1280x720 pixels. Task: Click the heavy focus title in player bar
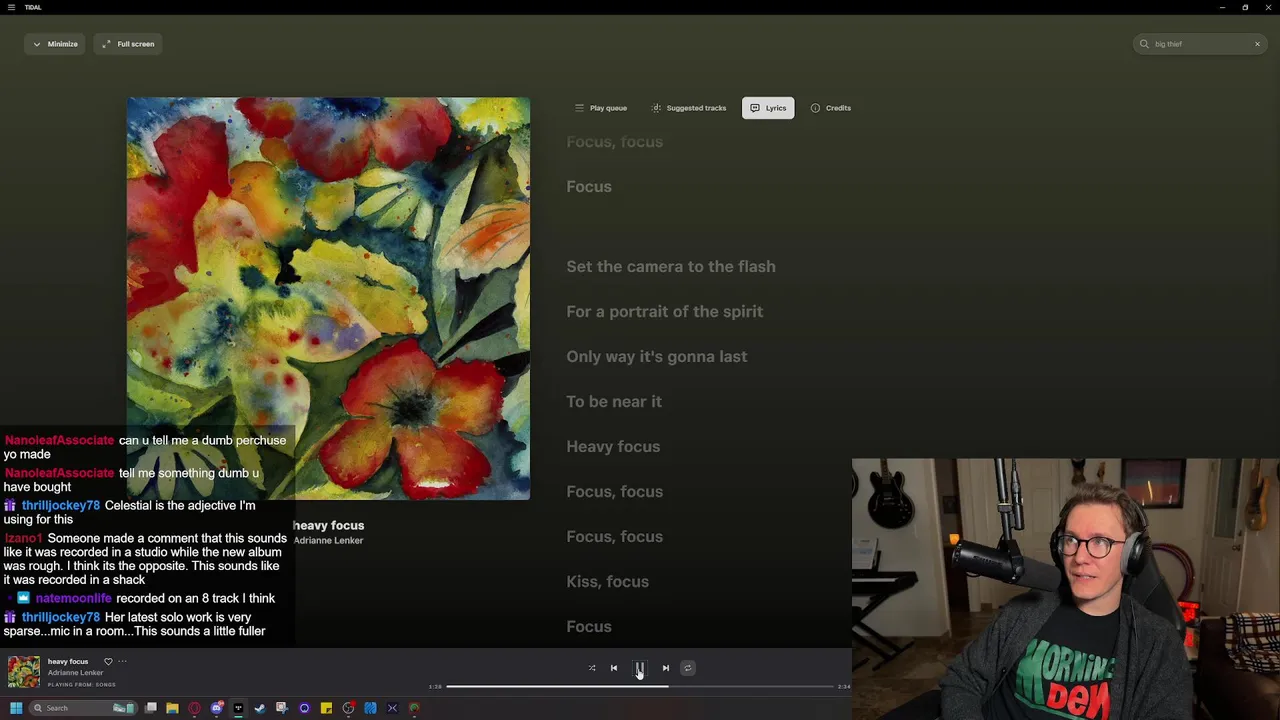click(68, 661)
